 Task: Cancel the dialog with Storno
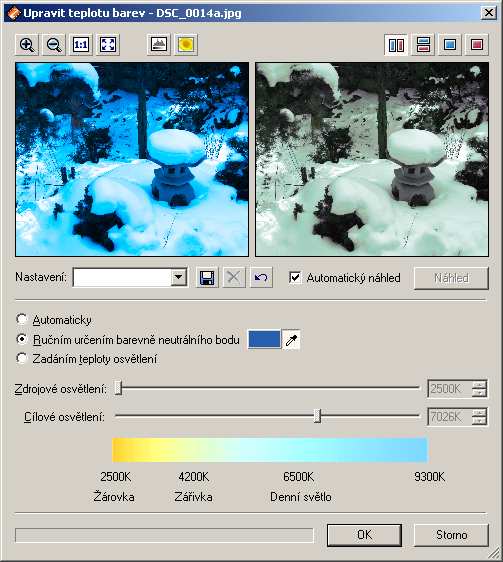pyautogui.click(x=451, y=535)
